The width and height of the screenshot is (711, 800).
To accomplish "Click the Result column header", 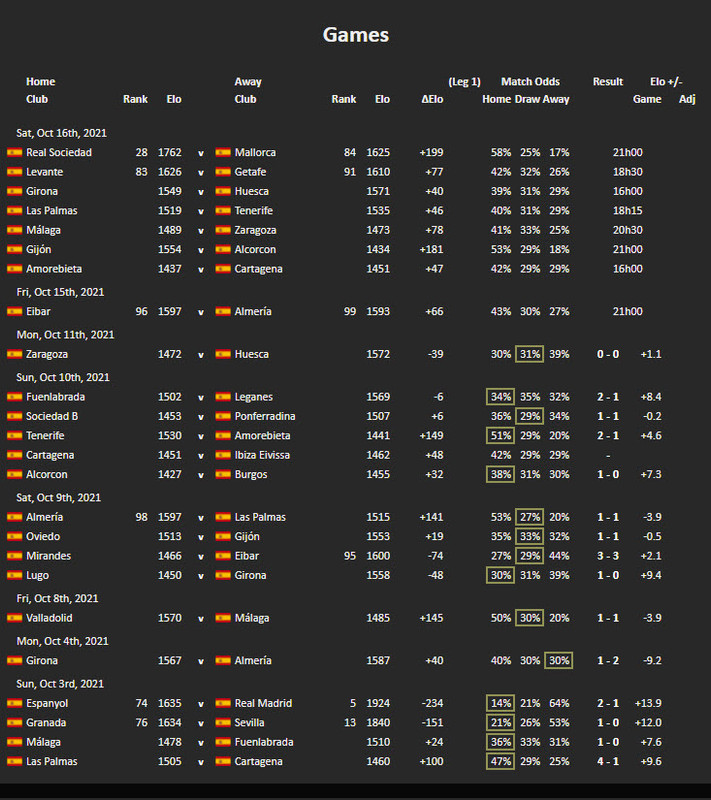I will [608, 82].
